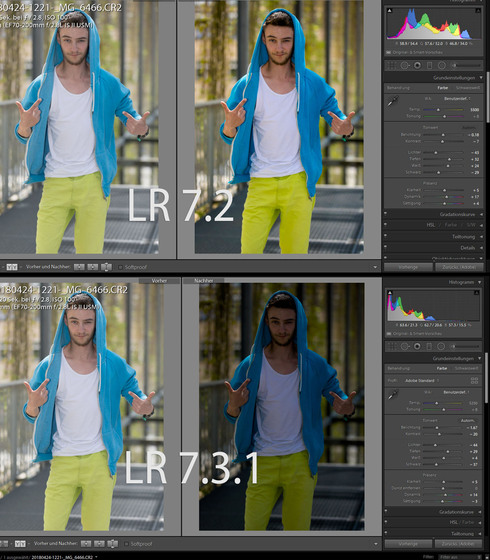Collapse the Grundeinstellungen panel in LR 7.2
490x560 pixels.
click(x=481, y=78)
